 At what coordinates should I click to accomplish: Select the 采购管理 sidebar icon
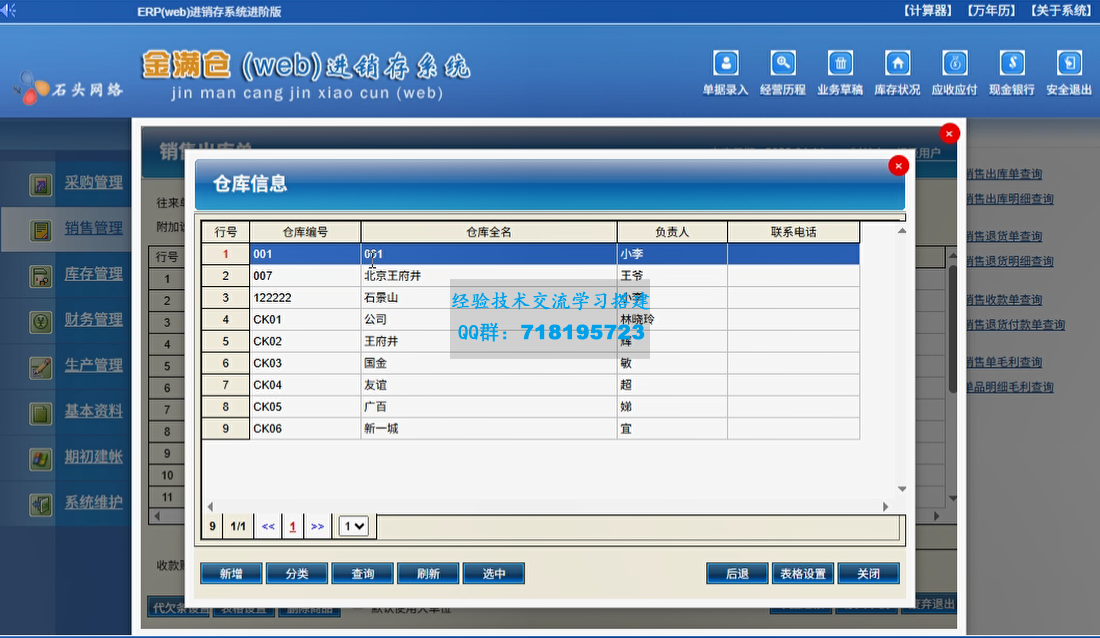pos(41,184)
